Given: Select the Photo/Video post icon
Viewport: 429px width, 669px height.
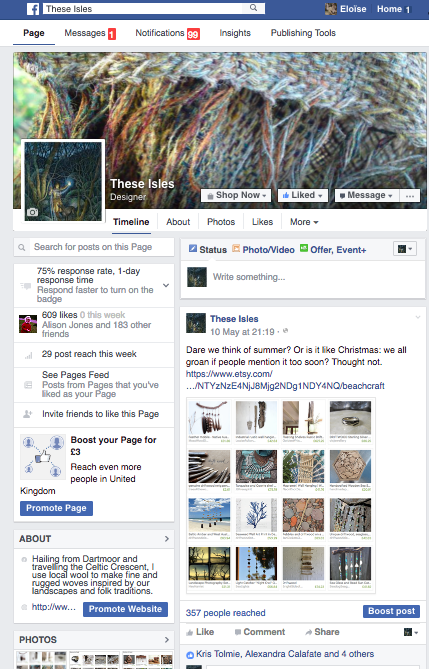Looking at the screenshot, I should [x=236, y=248].
